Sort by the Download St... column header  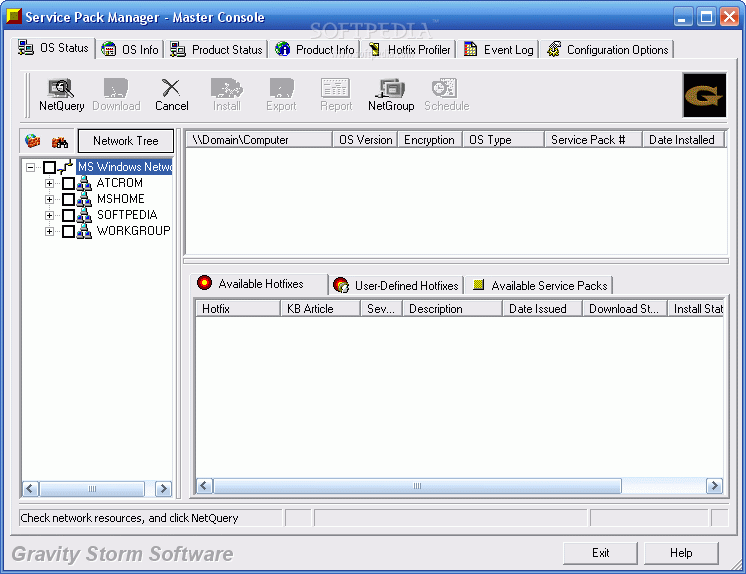(x=625, y=309)
